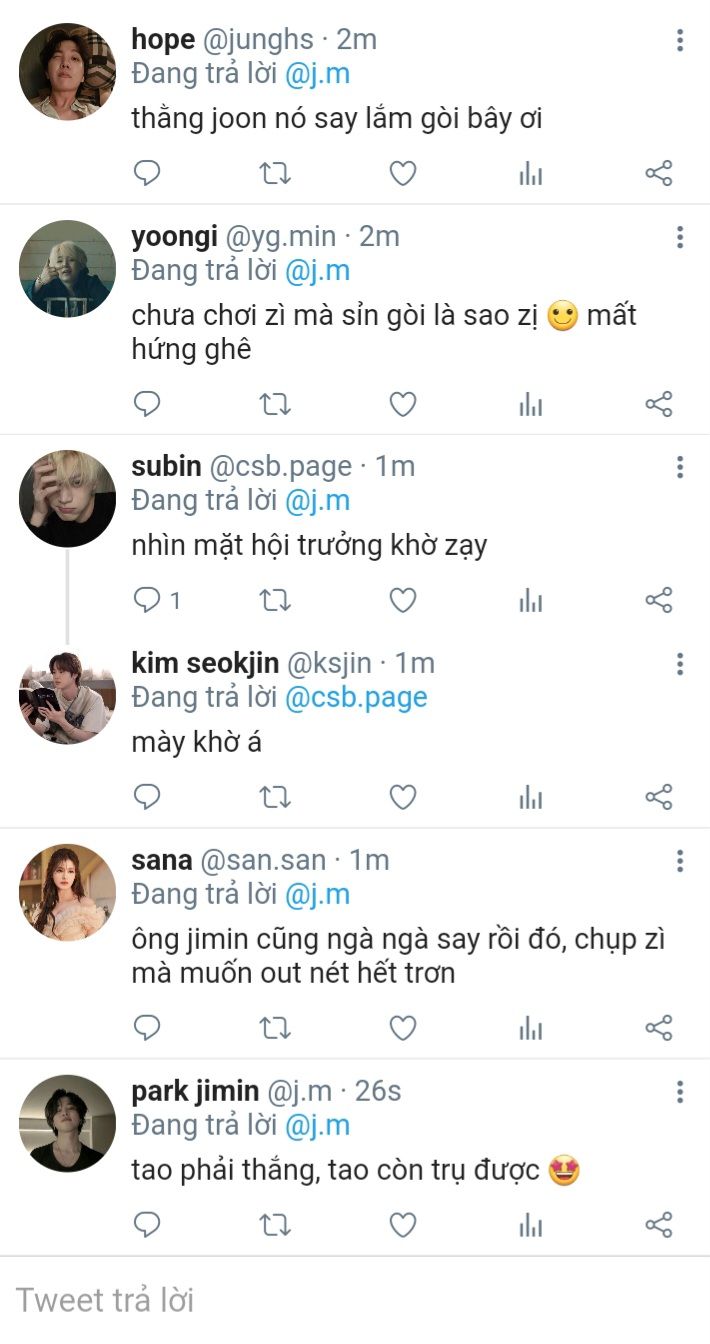Share hope's tweet
710x1344 pixels.
coord(658,174)
